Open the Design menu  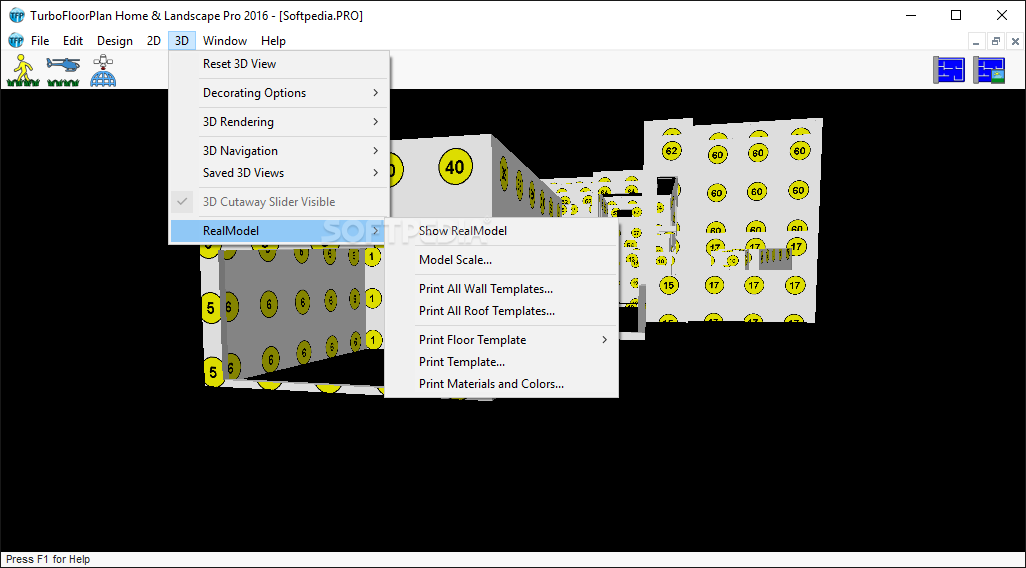click(115, 41)
